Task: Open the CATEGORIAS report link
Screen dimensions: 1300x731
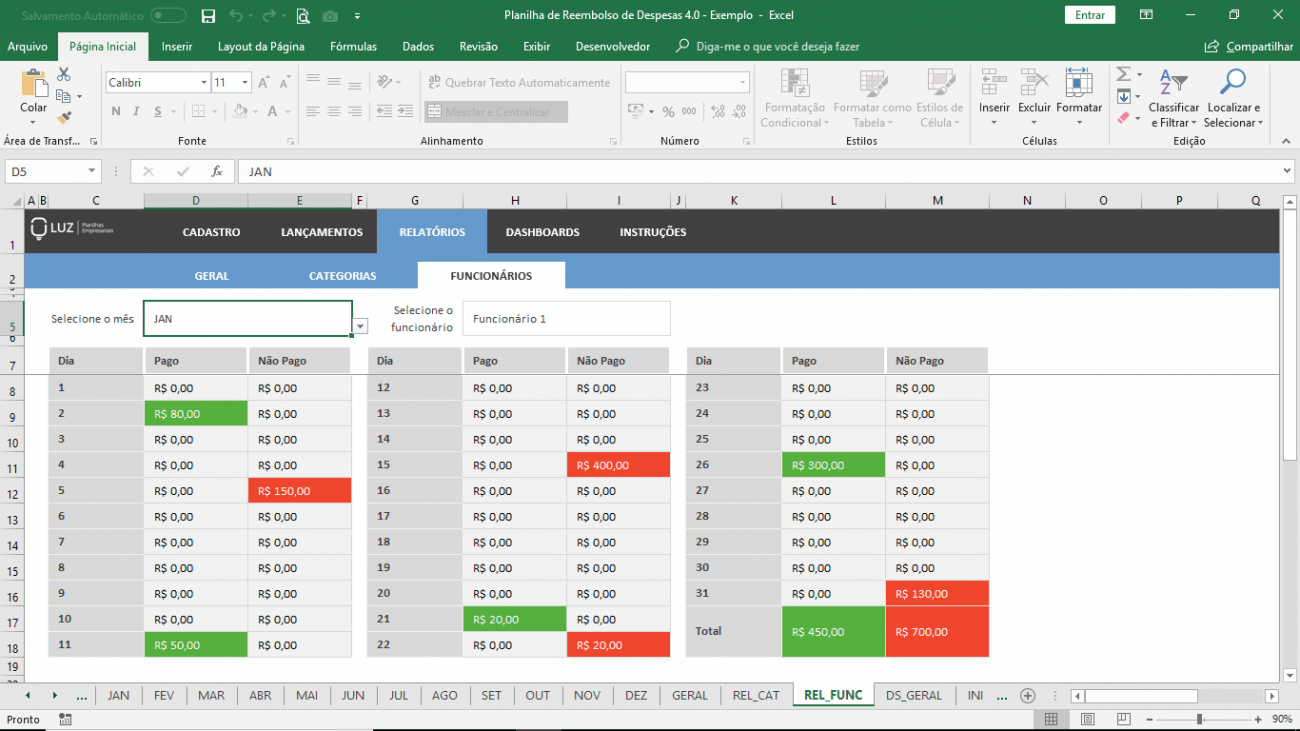Action: pyautogui.click(x=342, y=276)
